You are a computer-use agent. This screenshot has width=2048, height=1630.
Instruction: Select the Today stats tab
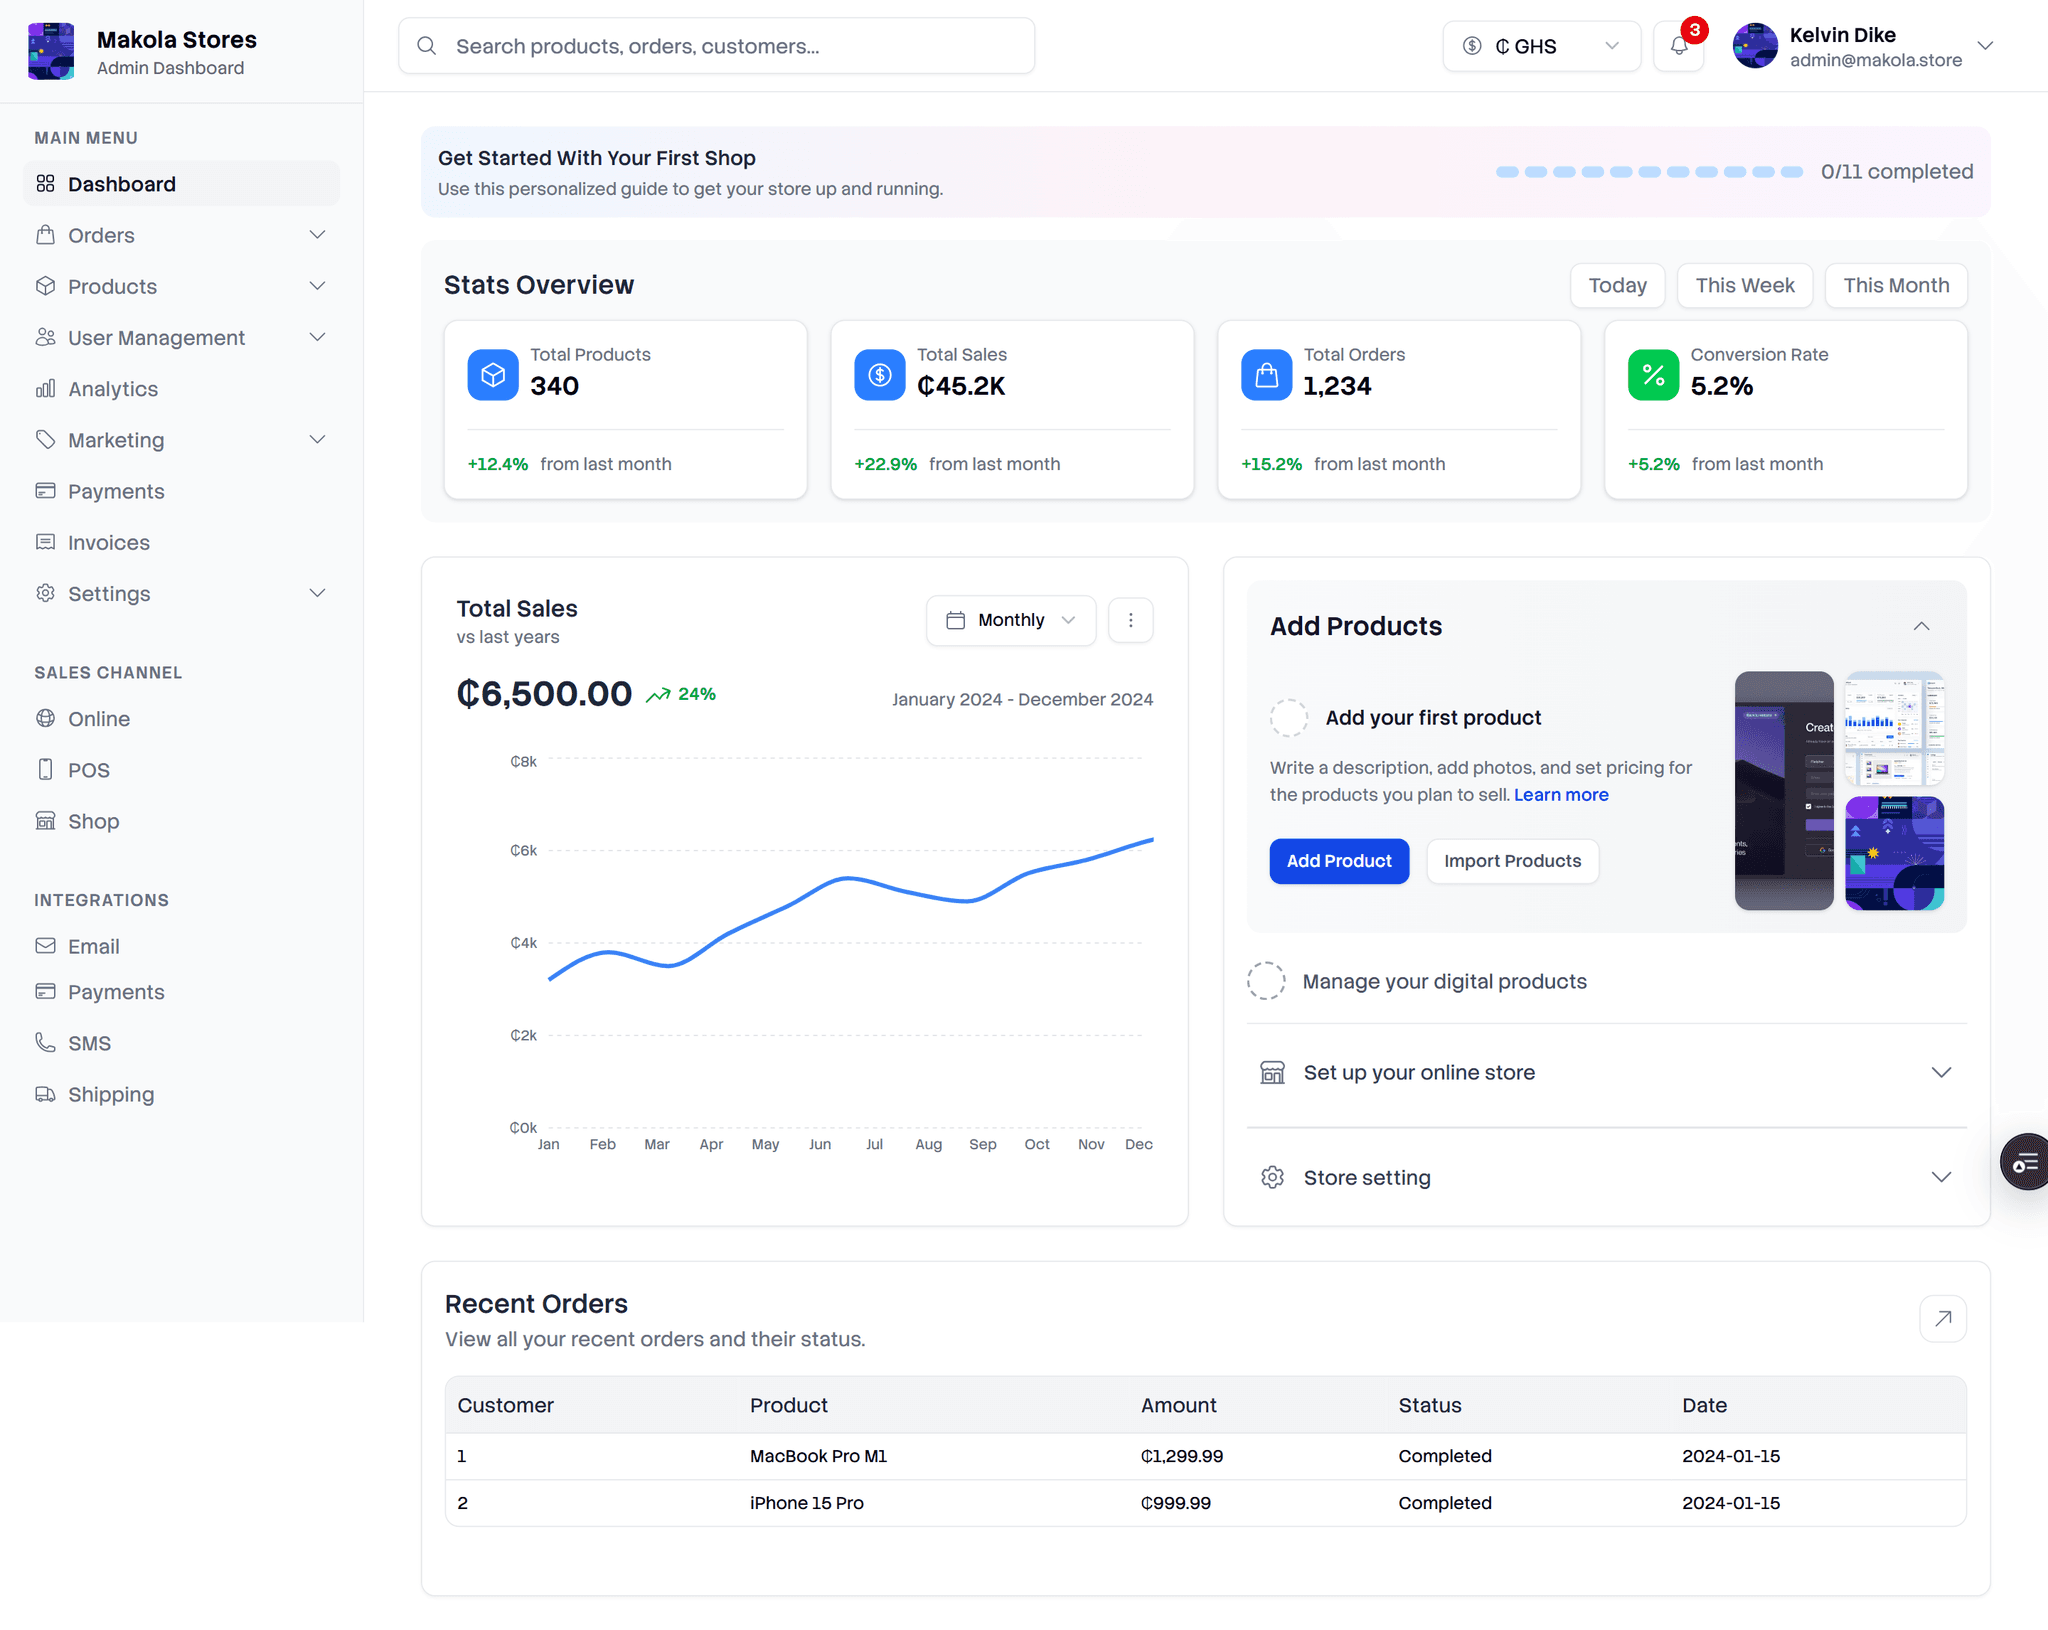(x=1617, y=286)
